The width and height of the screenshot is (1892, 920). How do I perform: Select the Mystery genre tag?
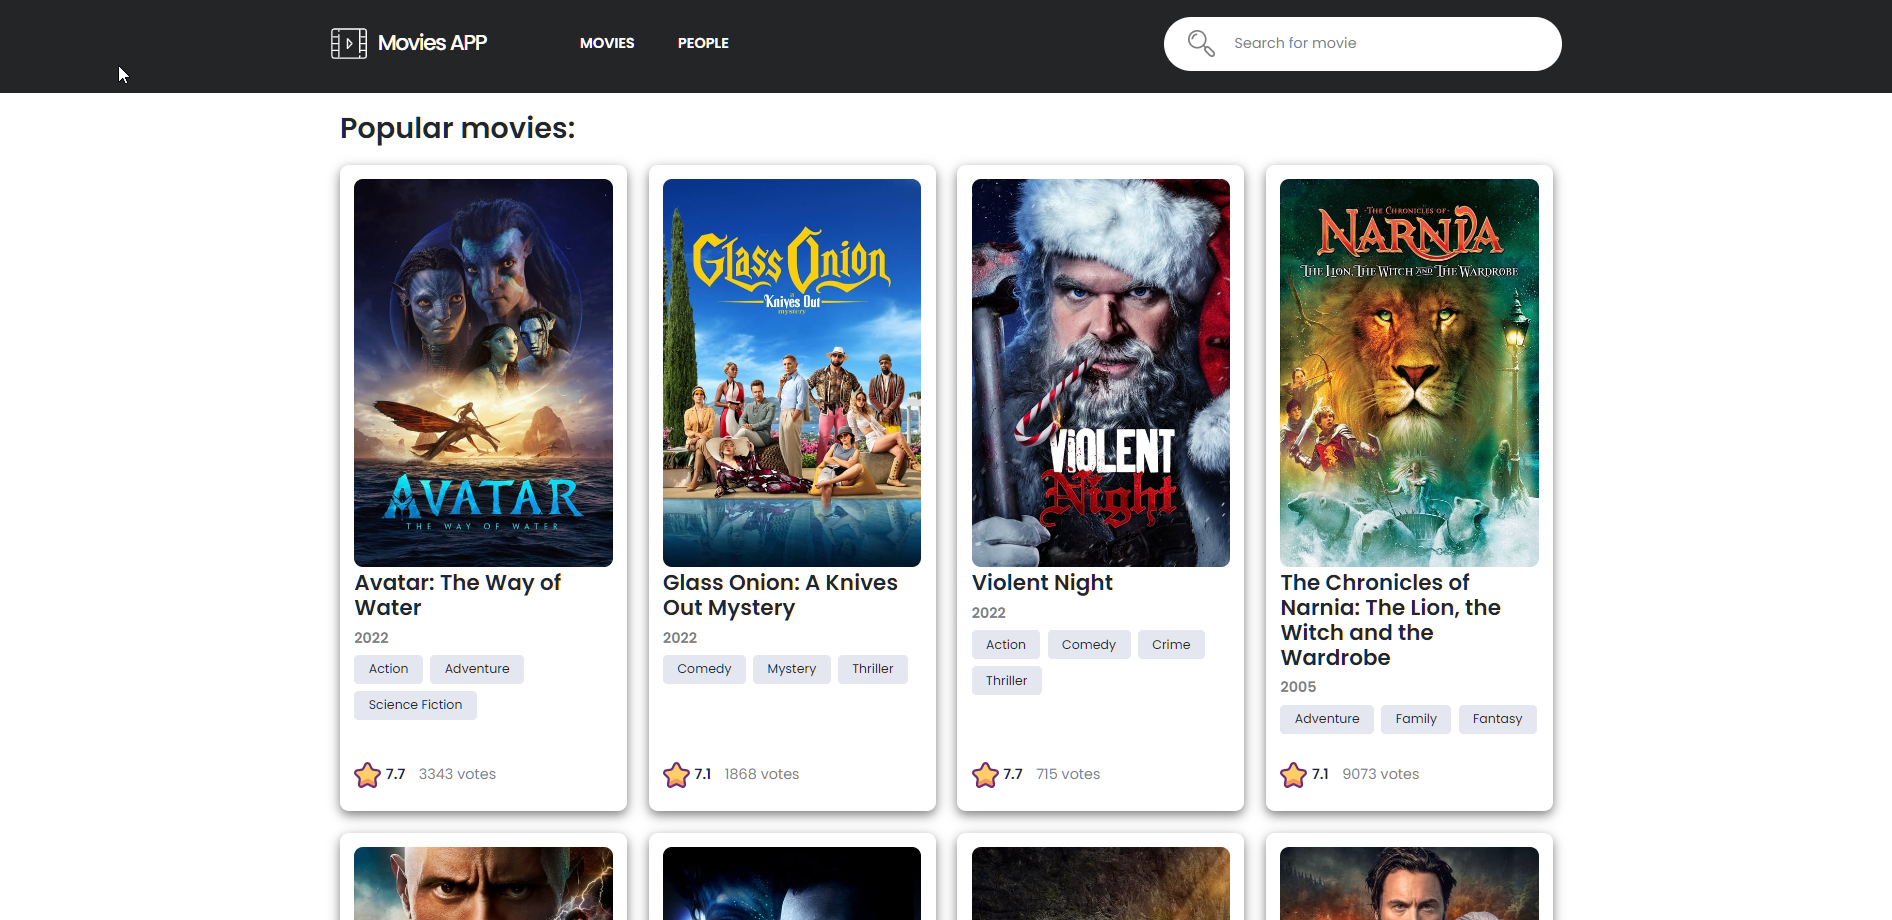click(792, 669)
